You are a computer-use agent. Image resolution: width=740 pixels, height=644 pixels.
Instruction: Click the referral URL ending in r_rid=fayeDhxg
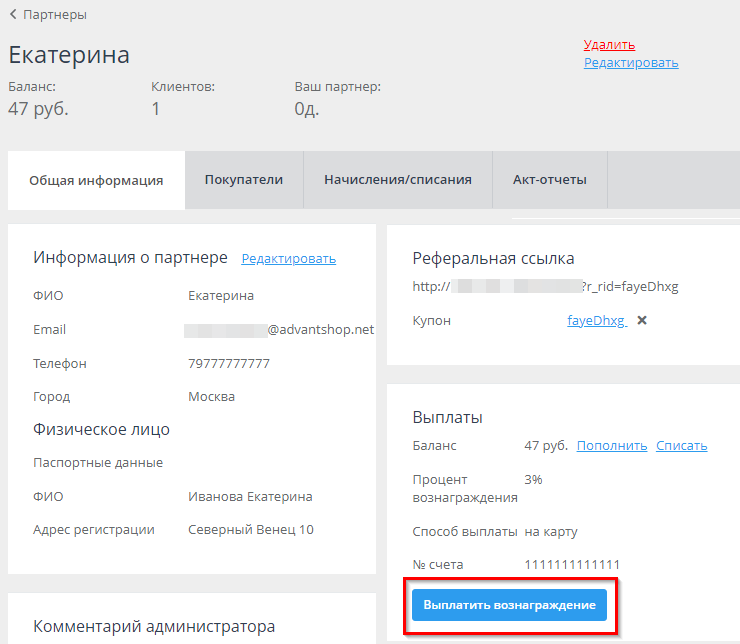[545, 287]
